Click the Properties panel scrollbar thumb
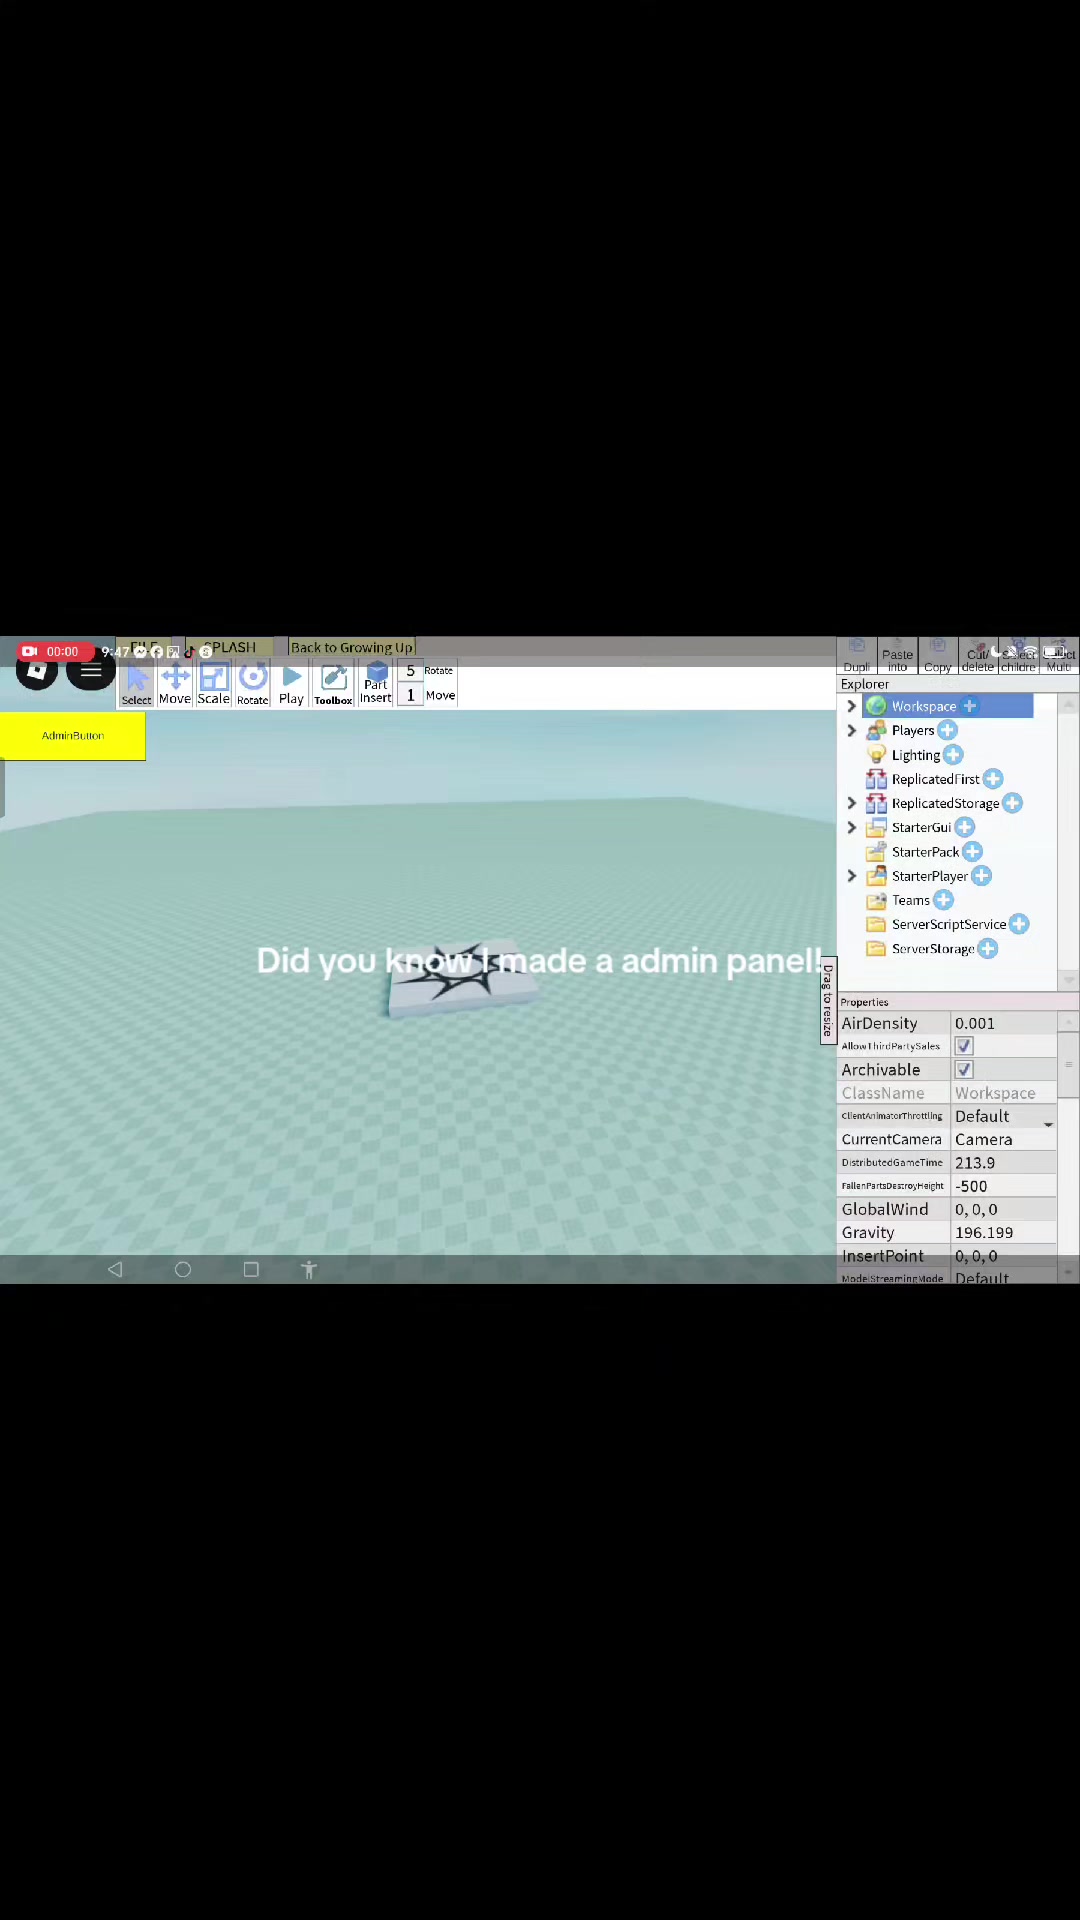1080x1920 pixels. coord(1069,1065)
